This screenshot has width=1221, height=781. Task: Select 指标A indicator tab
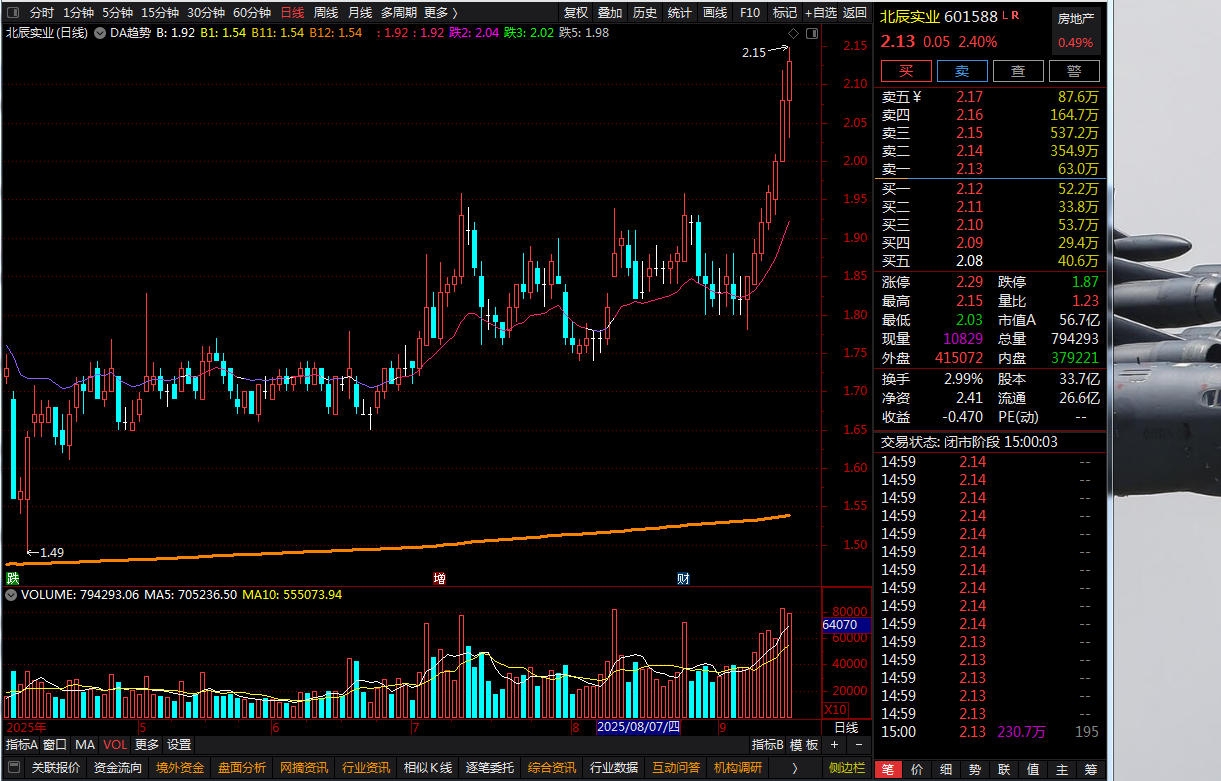(x=22, y=745)
